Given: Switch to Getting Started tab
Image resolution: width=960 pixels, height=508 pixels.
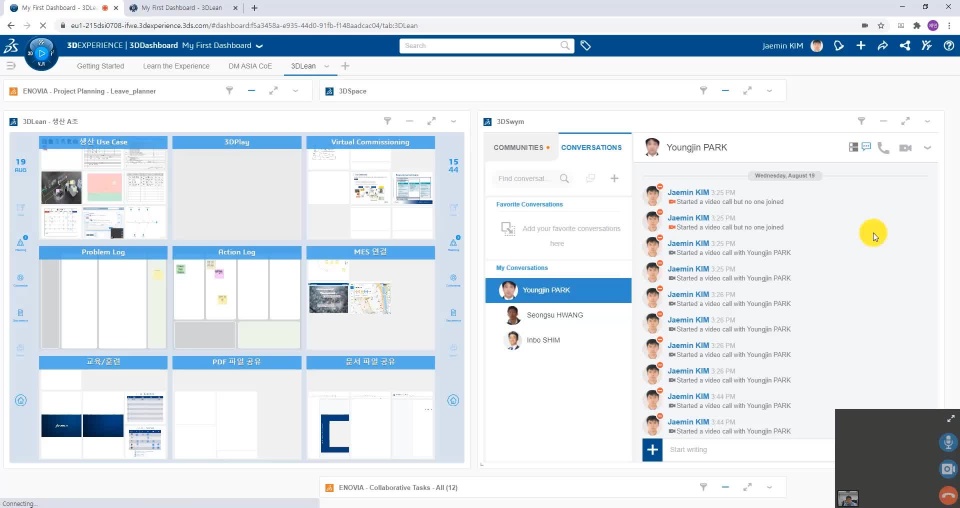Looking at the screenshot, I should [x=100, y=66].
